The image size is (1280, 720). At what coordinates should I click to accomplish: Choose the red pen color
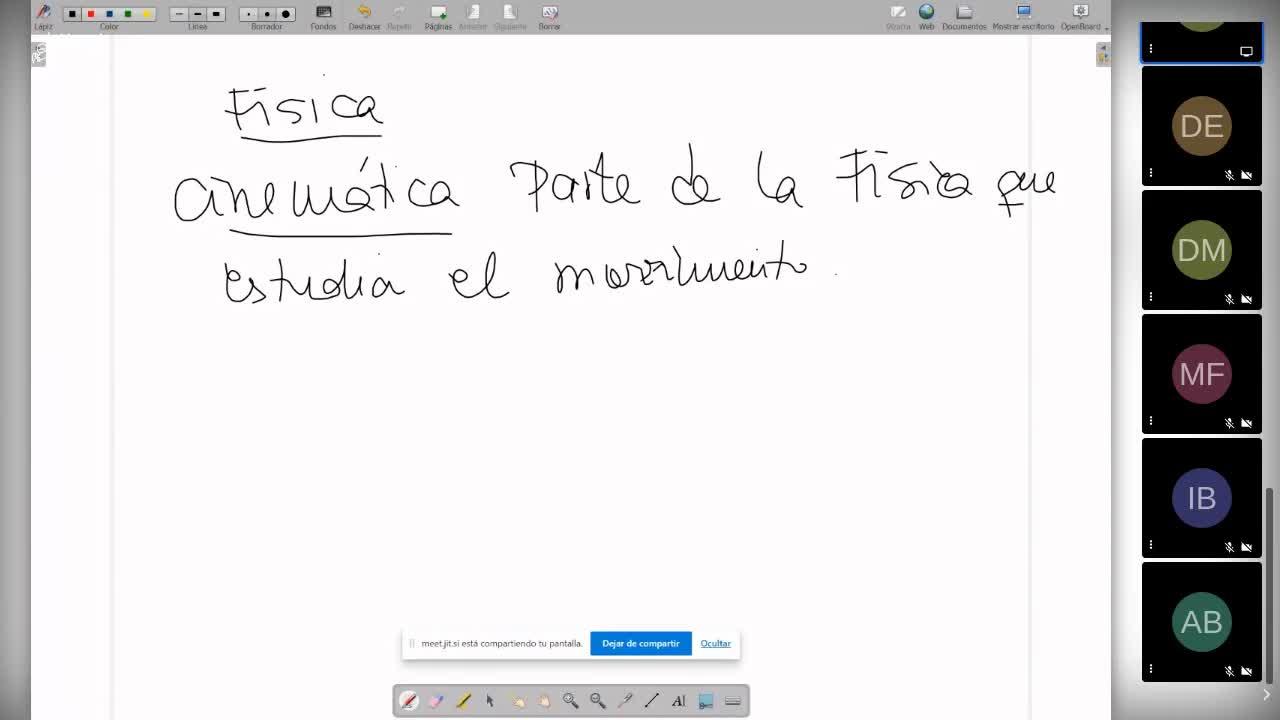pyautogui.click(x=91, y=14)
